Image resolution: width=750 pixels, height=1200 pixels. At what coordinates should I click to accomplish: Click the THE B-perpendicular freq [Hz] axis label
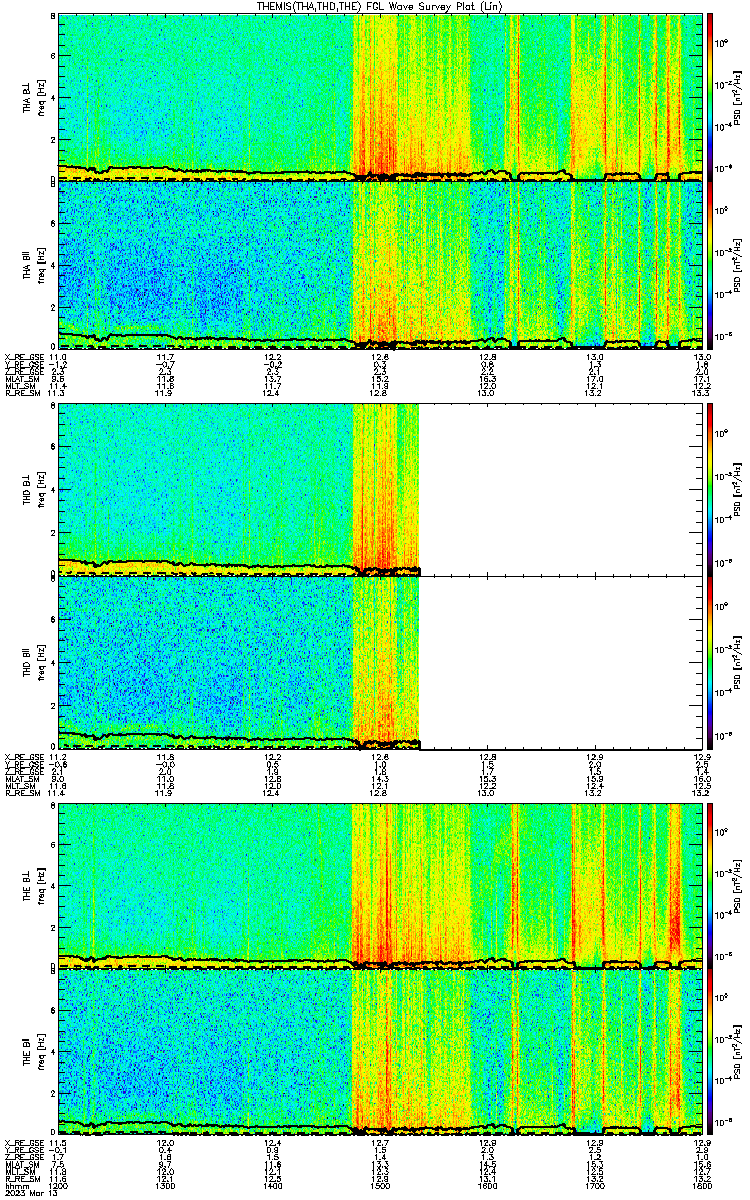point(41,887)
